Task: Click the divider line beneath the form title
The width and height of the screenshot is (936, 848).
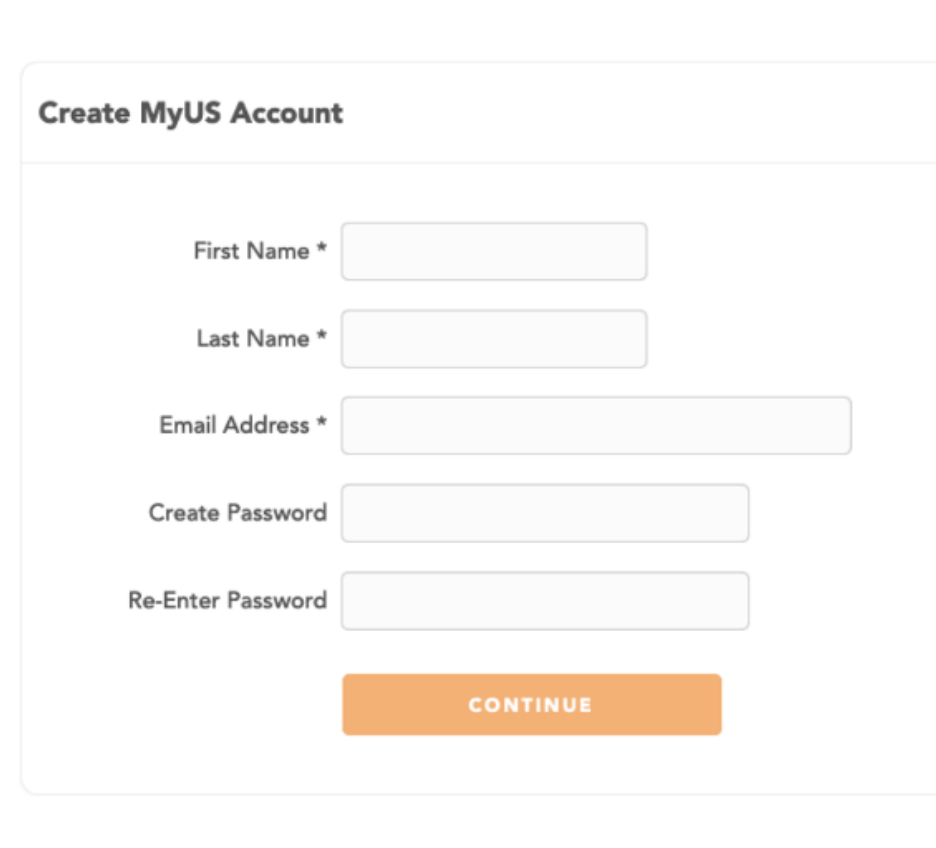Action: 480,162
